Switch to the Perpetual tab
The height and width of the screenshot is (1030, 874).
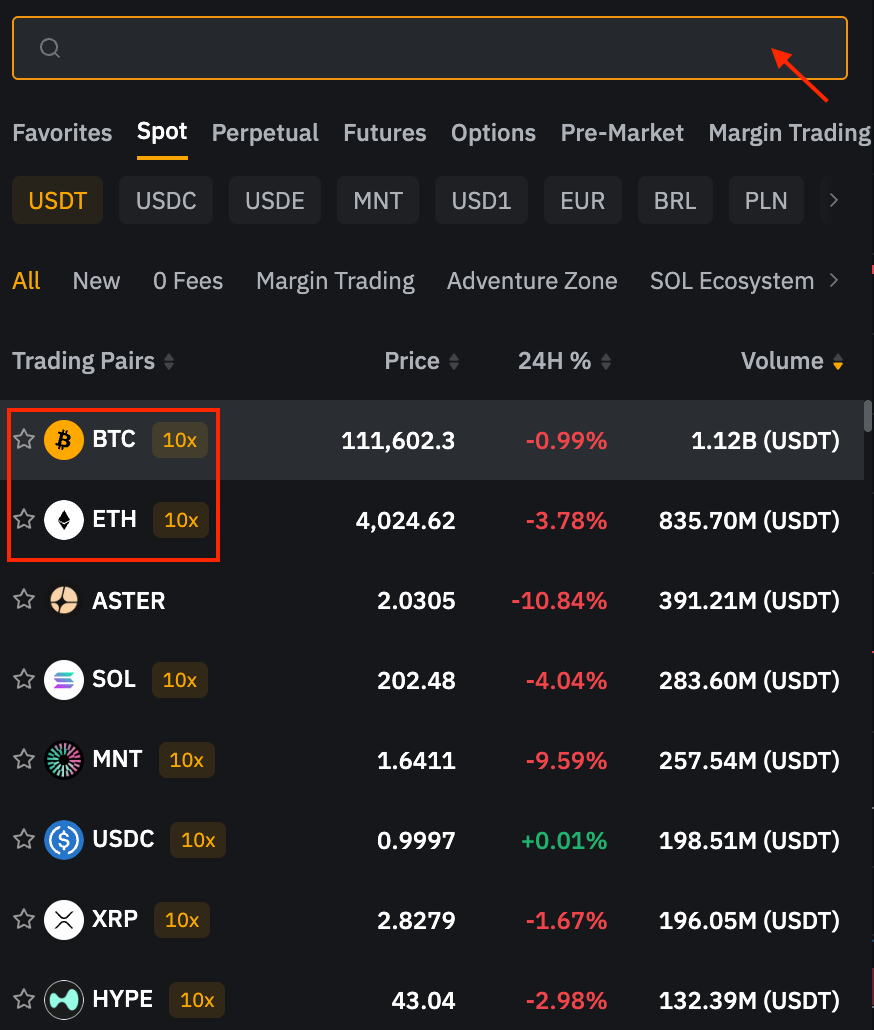click(265, 133)
